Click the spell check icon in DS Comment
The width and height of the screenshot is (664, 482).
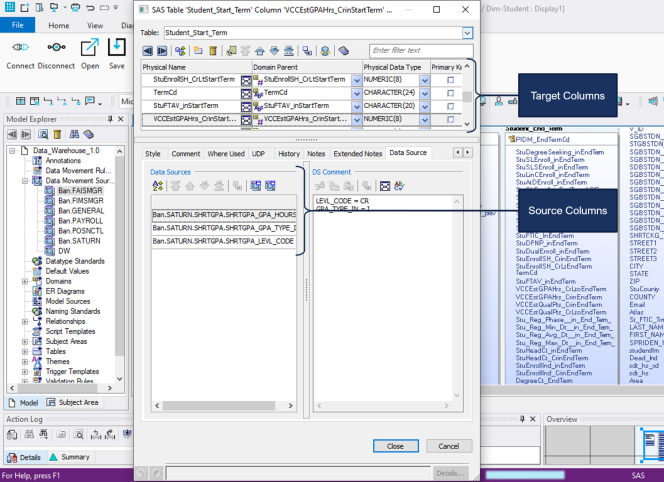pos(399,186)
